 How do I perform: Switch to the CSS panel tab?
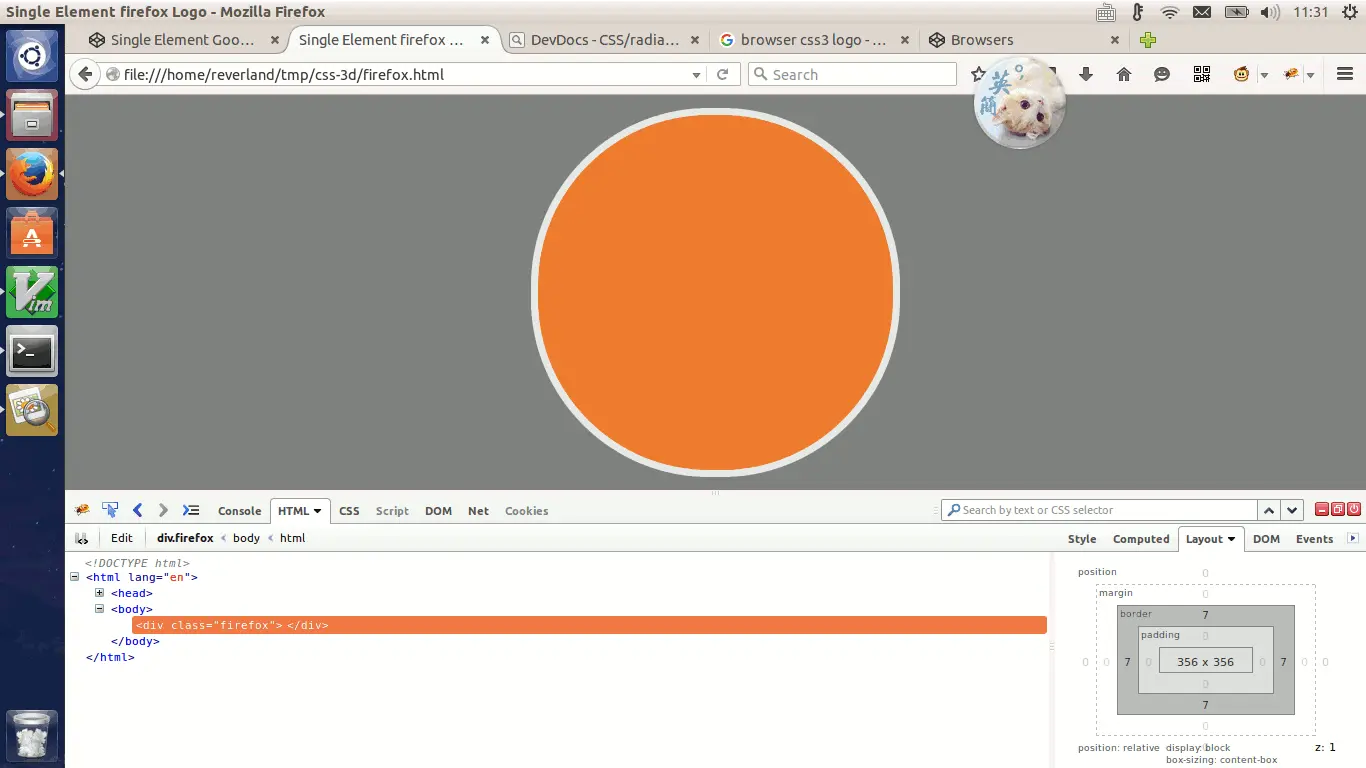[x=349, y=511]
